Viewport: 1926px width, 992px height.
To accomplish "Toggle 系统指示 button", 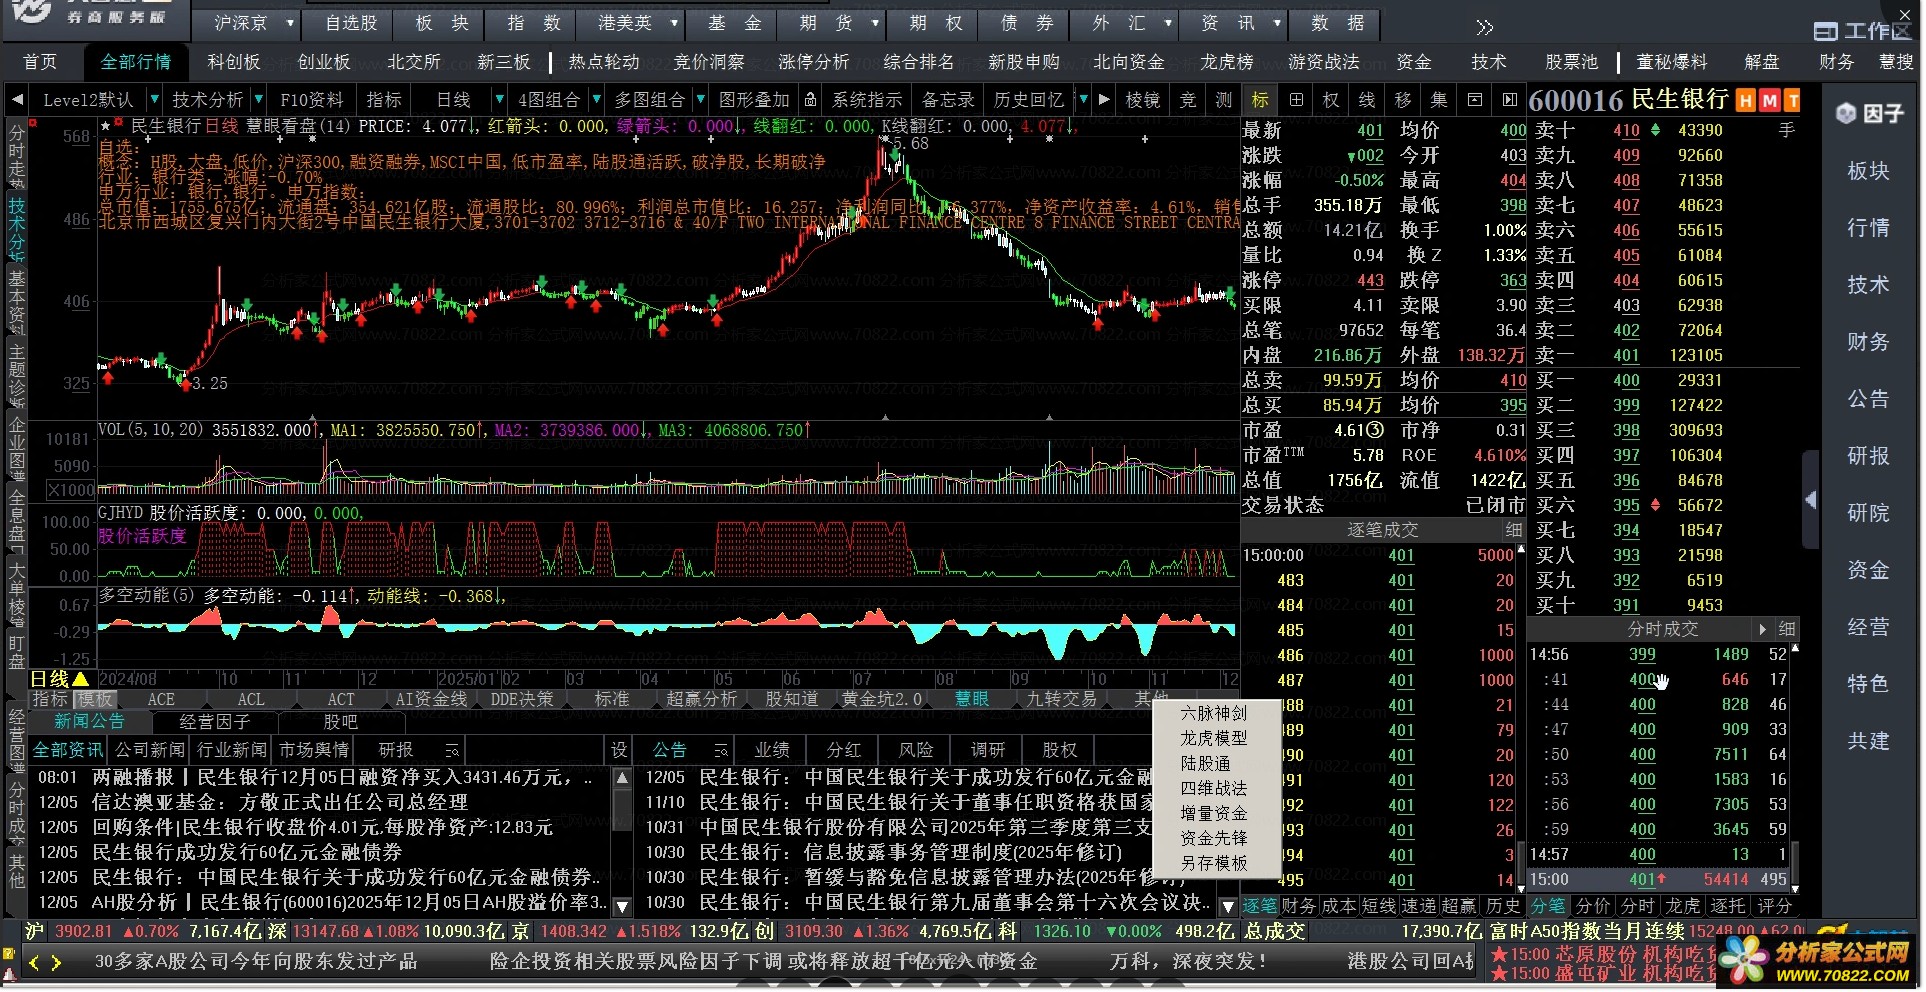I will point(867,100).
